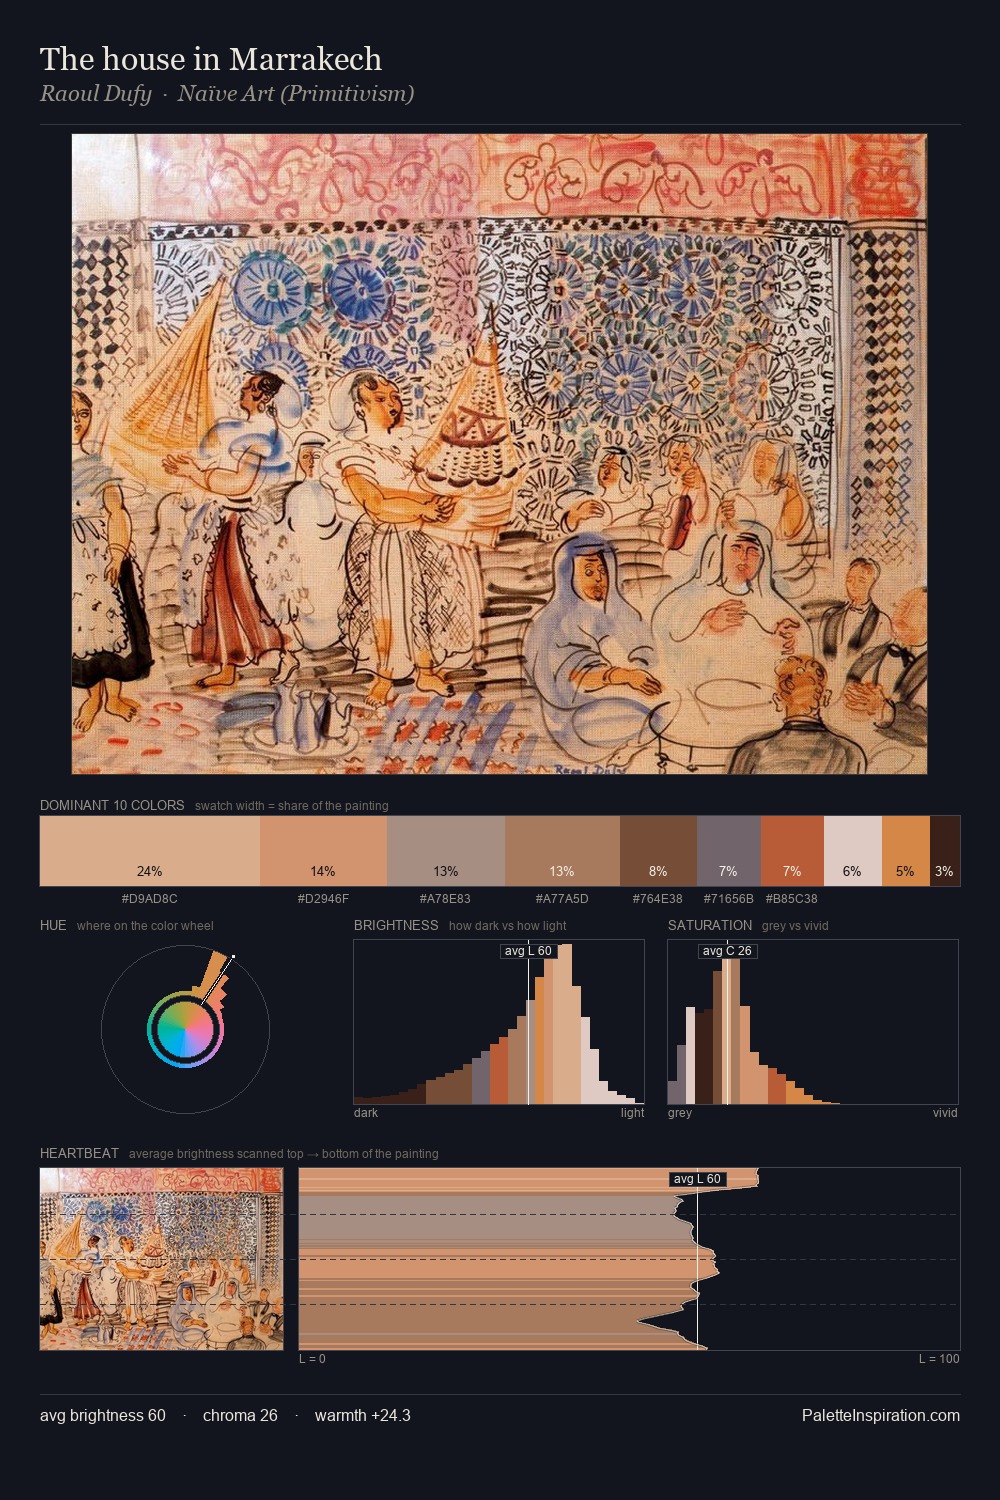1000x1500 pixels.
Task: Click the 'light' axis label
Action: (x=632, y=1113)
